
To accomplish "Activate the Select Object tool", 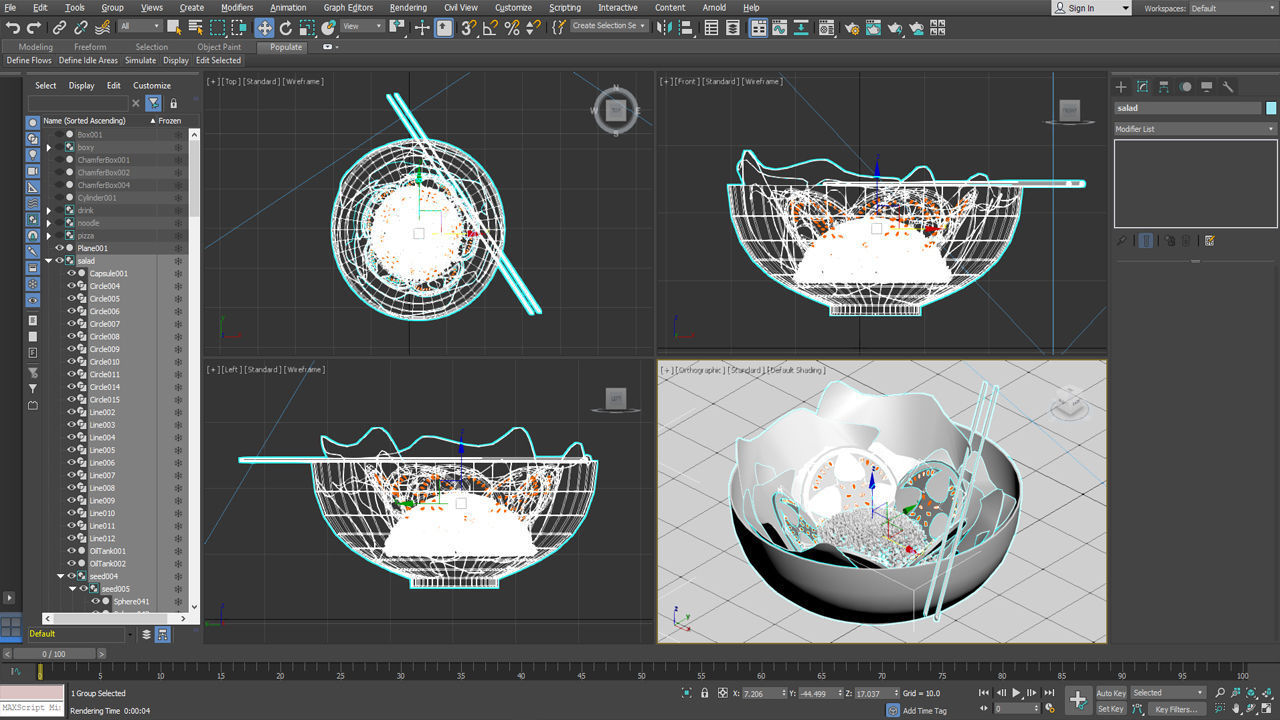I will pyautogui.click(x=174, y=28).
